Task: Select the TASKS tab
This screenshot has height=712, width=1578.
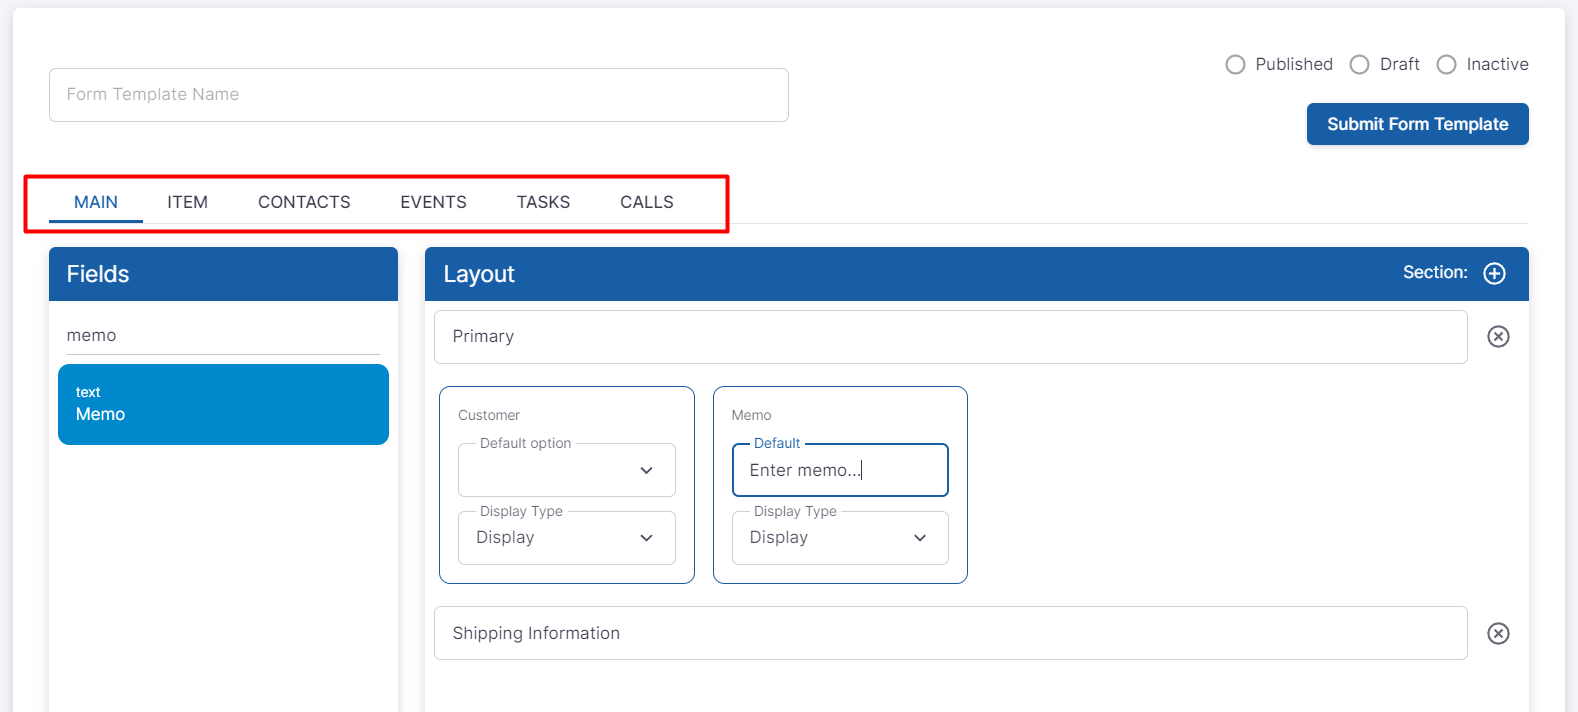Action: click(x=543, y=202)
